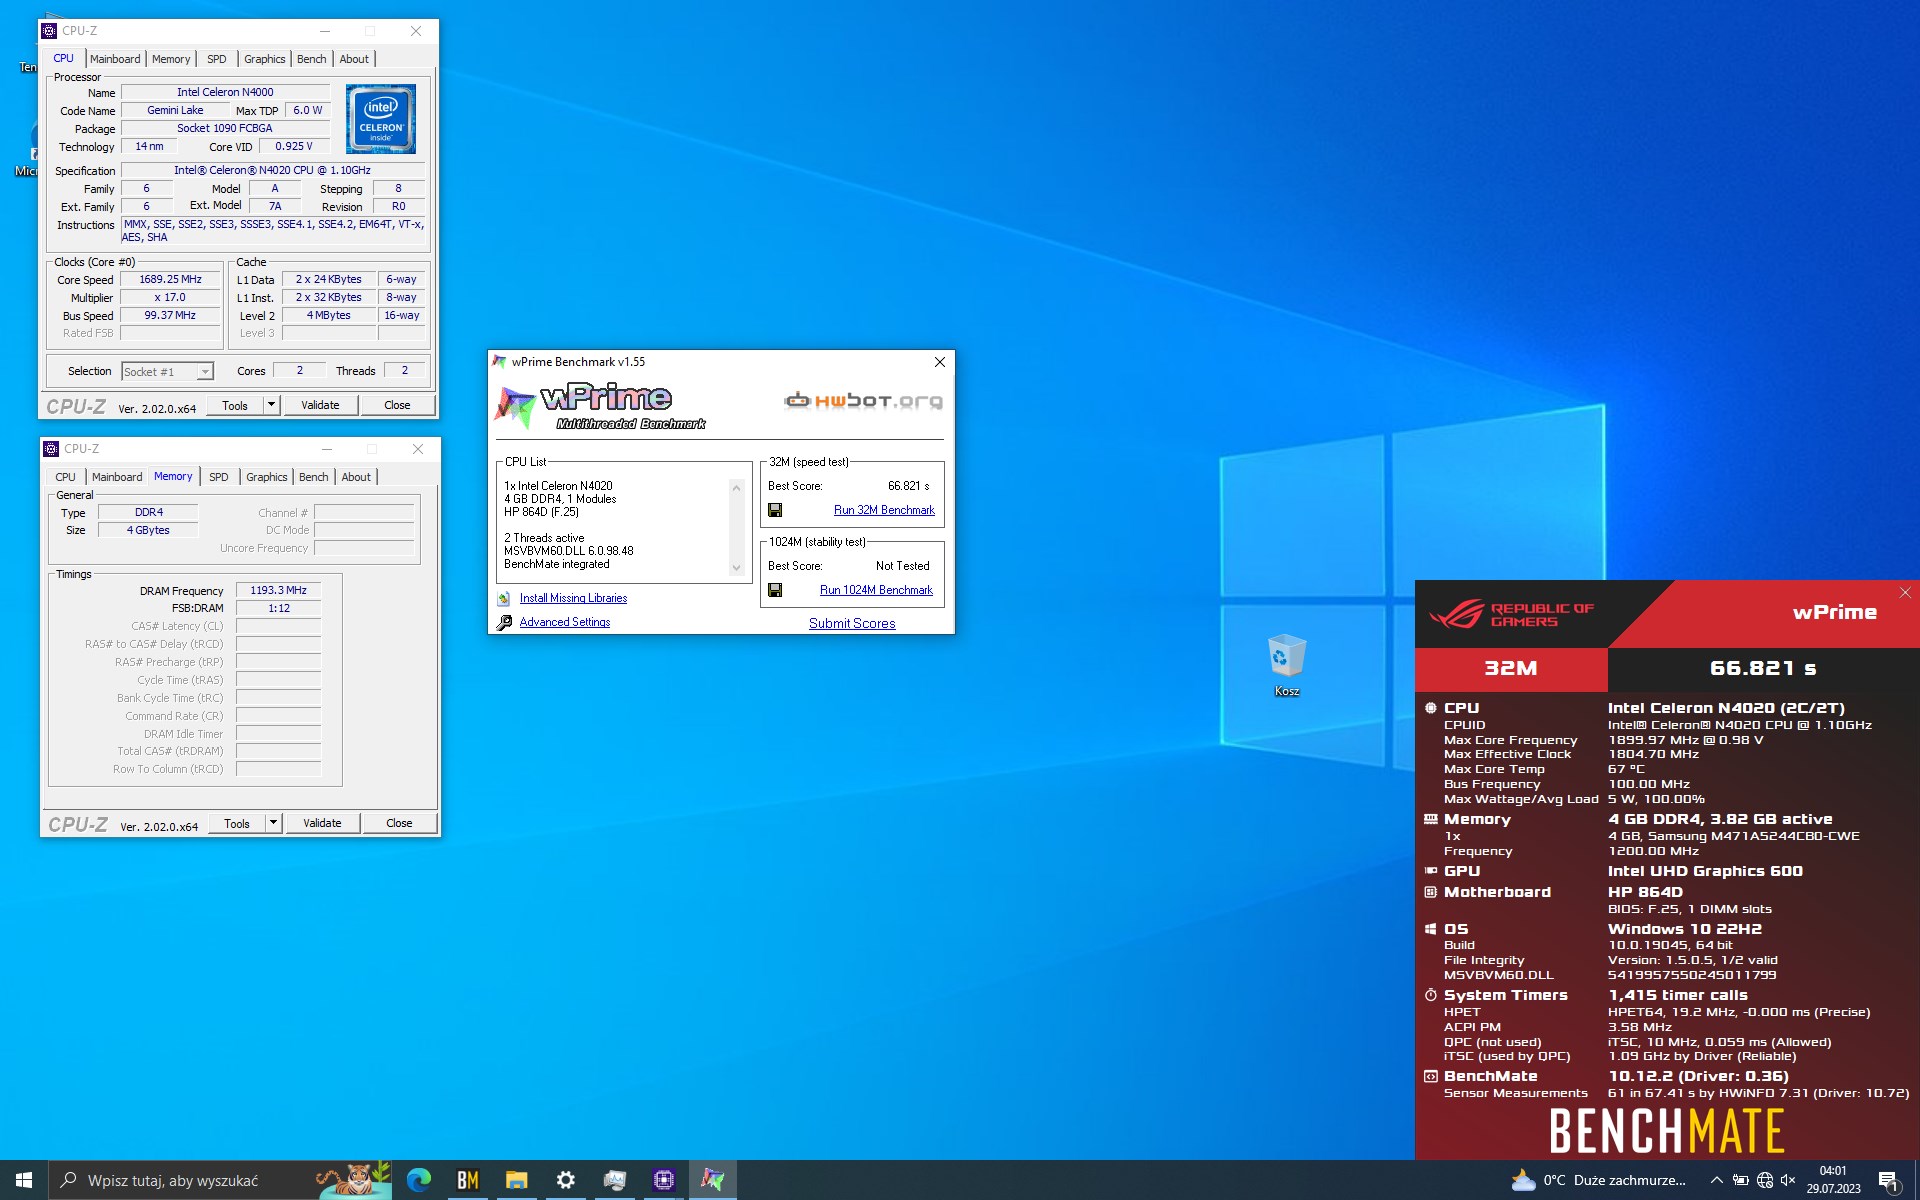Click the Core Speed value field

pos(170,280)
